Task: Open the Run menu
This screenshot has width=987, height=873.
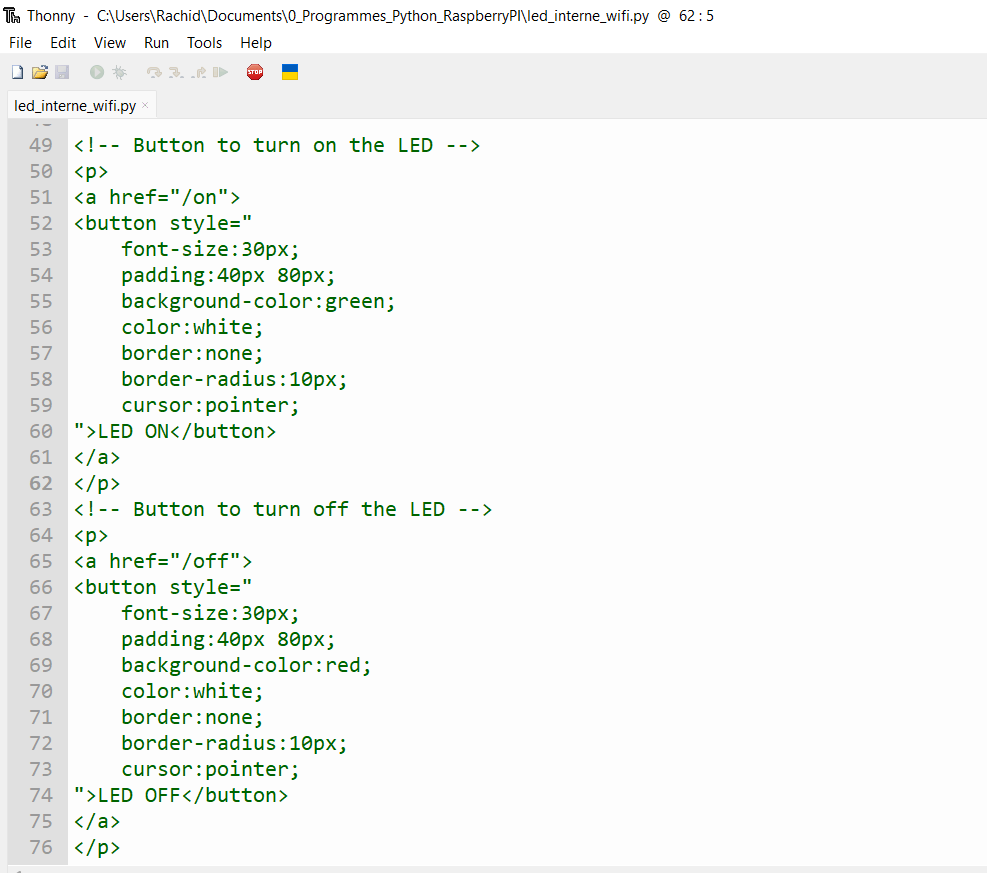Action: pyautogui.click(x=156, y=43)
